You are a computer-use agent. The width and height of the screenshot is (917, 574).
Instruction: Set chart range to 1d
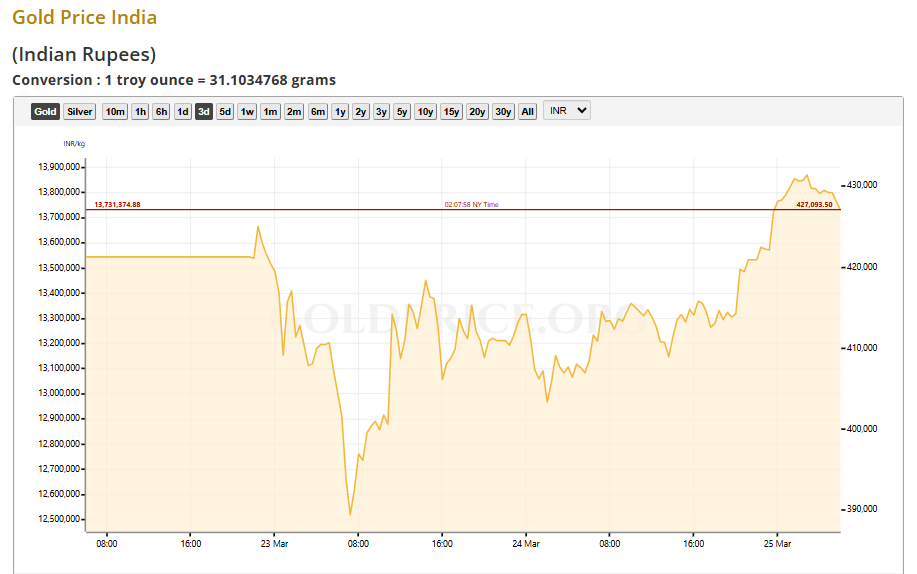(x=183, y=111)
